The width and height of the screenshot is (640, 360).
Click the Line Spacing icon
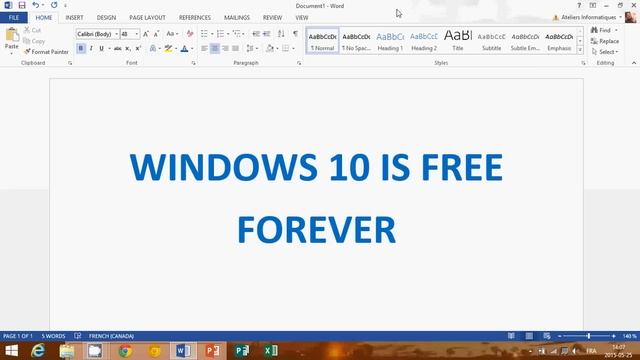pos(250,49)
